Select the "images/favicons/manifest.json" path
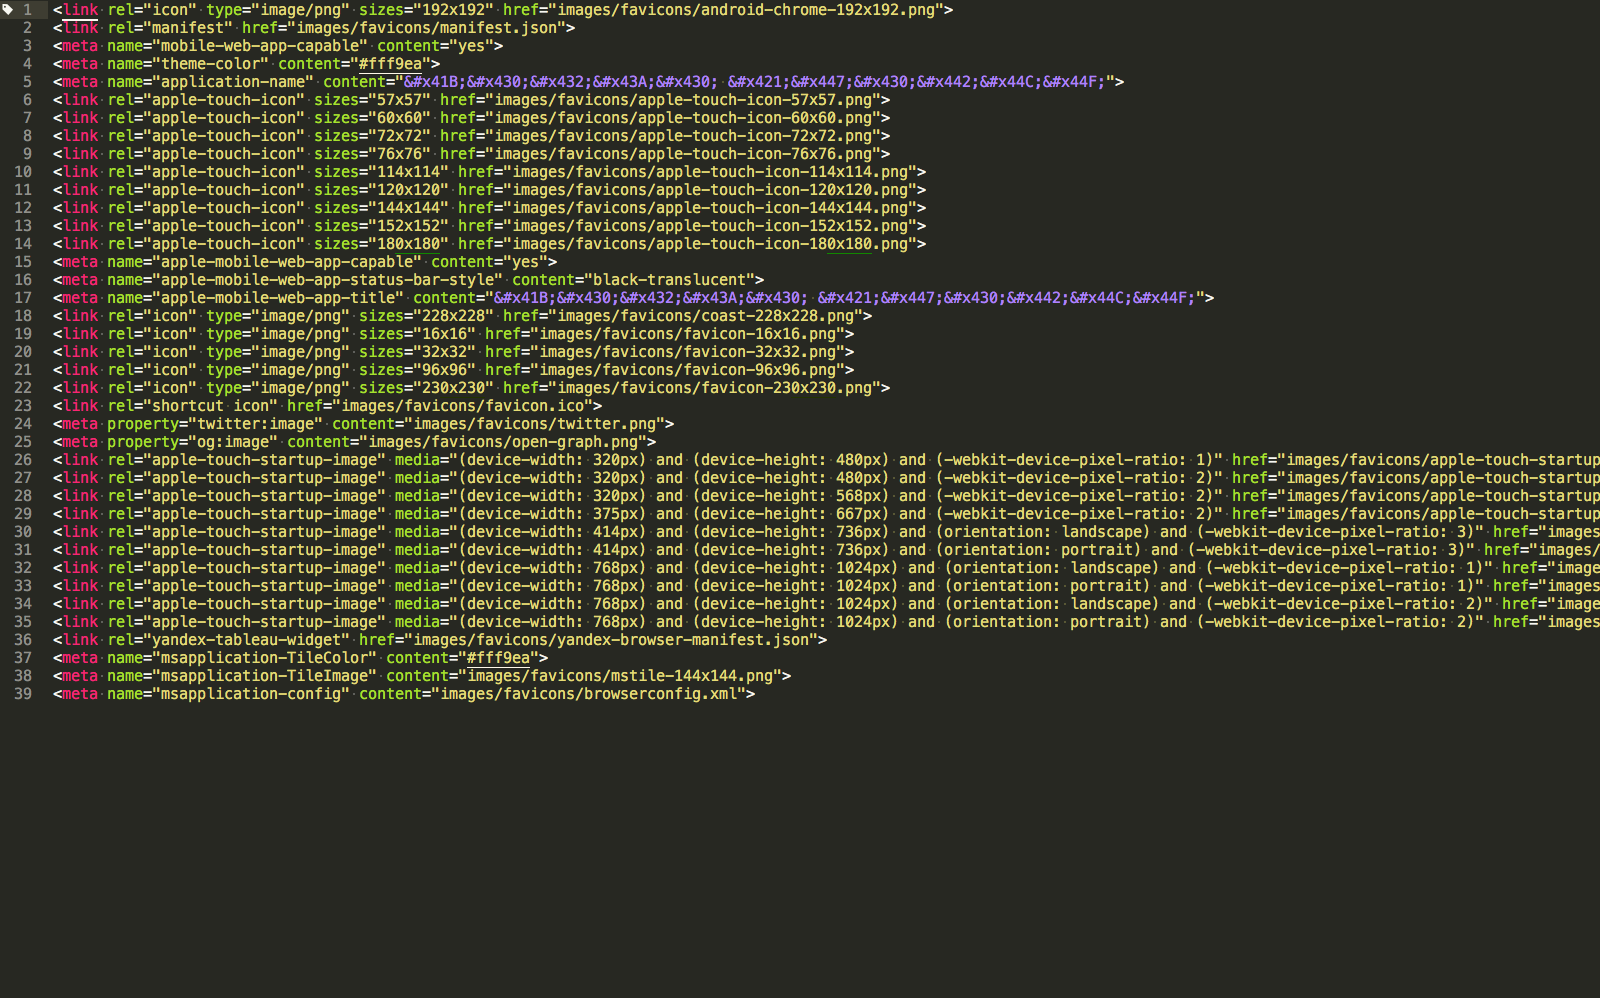The image size is (1600, 998). [431, 28]
